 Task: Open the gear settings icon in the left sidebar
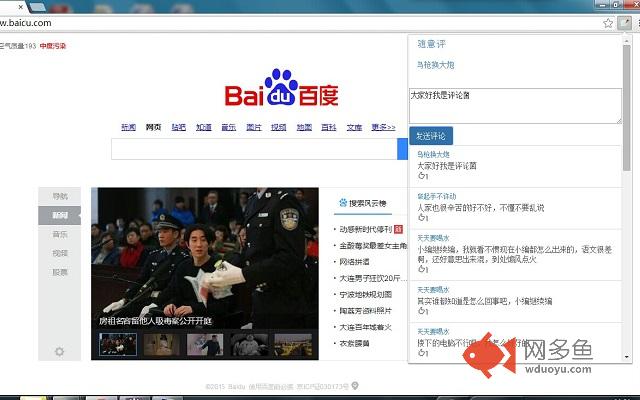click(59, 351)
